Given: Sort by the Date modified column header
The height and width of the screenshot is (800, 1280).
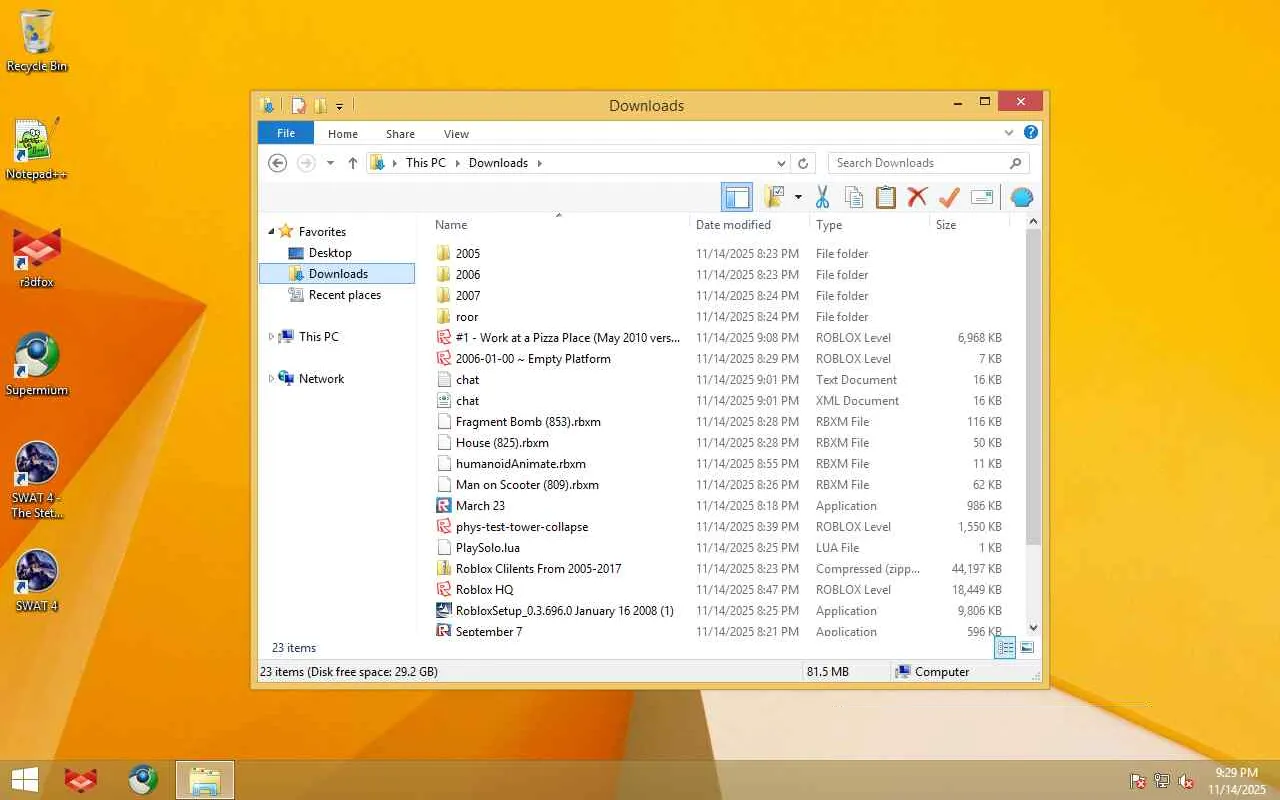Looking at the screenshot, I should [750, 225].
